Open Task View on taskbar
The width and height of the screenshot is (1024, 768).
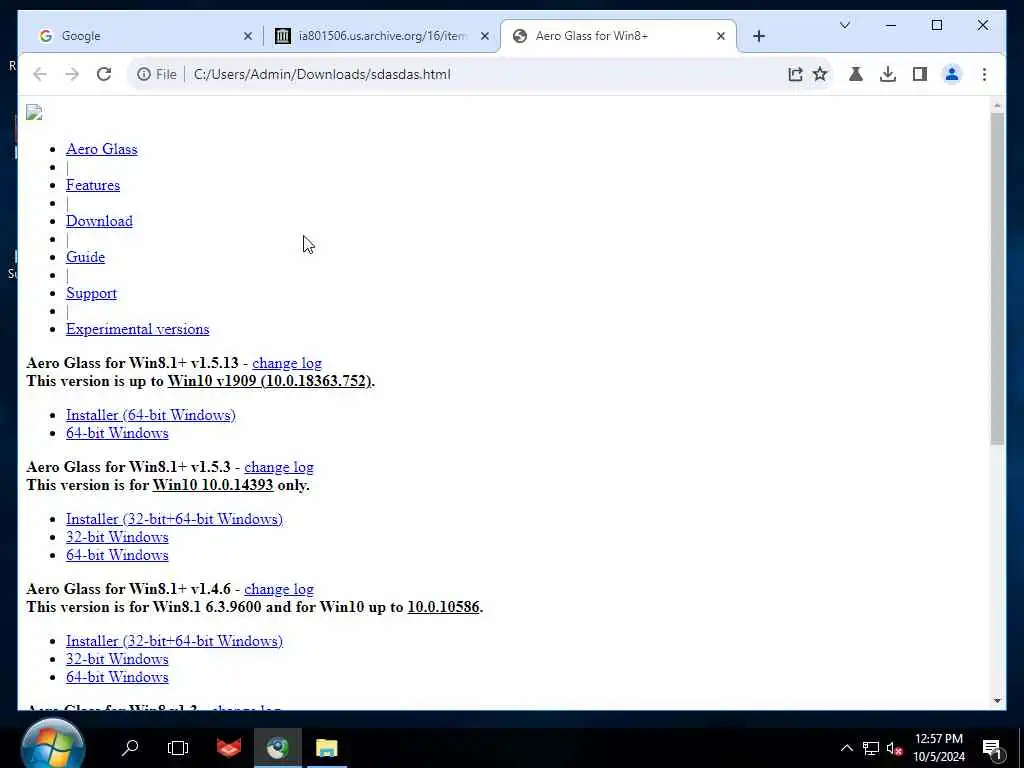tap(178, 747)
